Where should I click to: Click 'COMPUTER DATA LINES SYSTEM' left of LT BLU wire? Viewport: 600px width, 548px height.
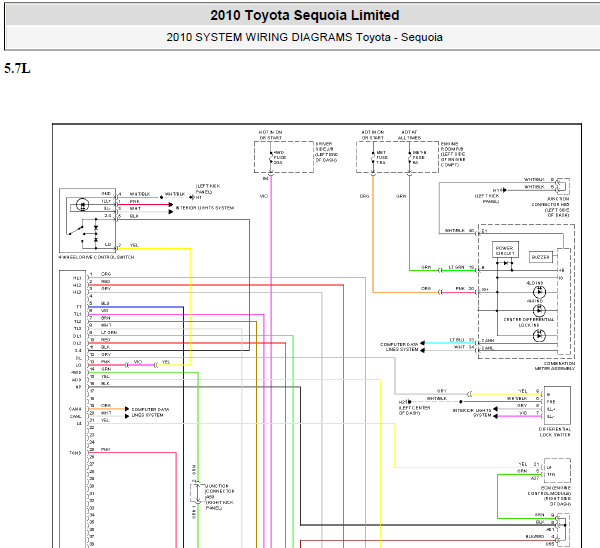tap(399, 347)
